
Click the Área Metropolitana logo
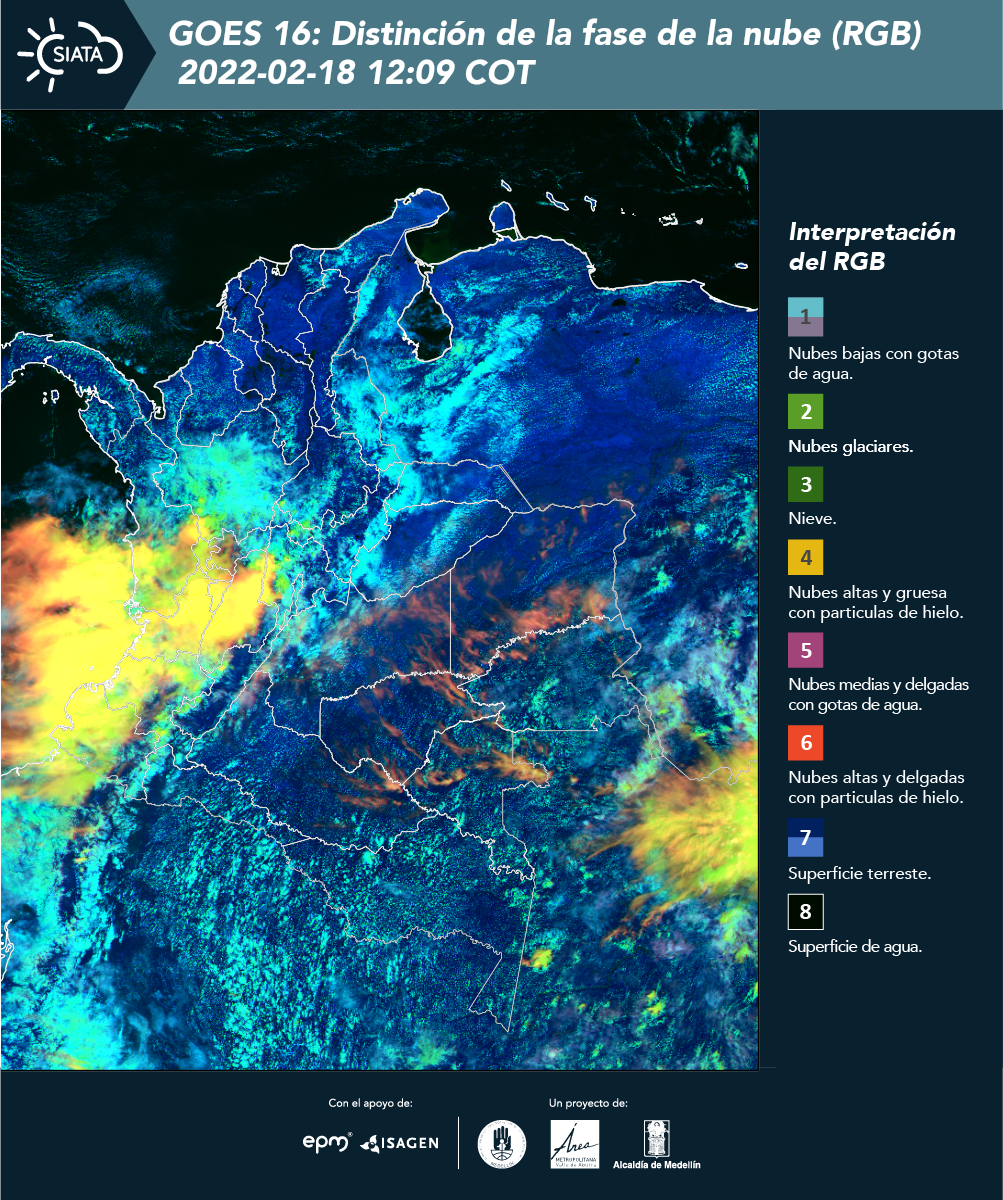(575, 1144)
